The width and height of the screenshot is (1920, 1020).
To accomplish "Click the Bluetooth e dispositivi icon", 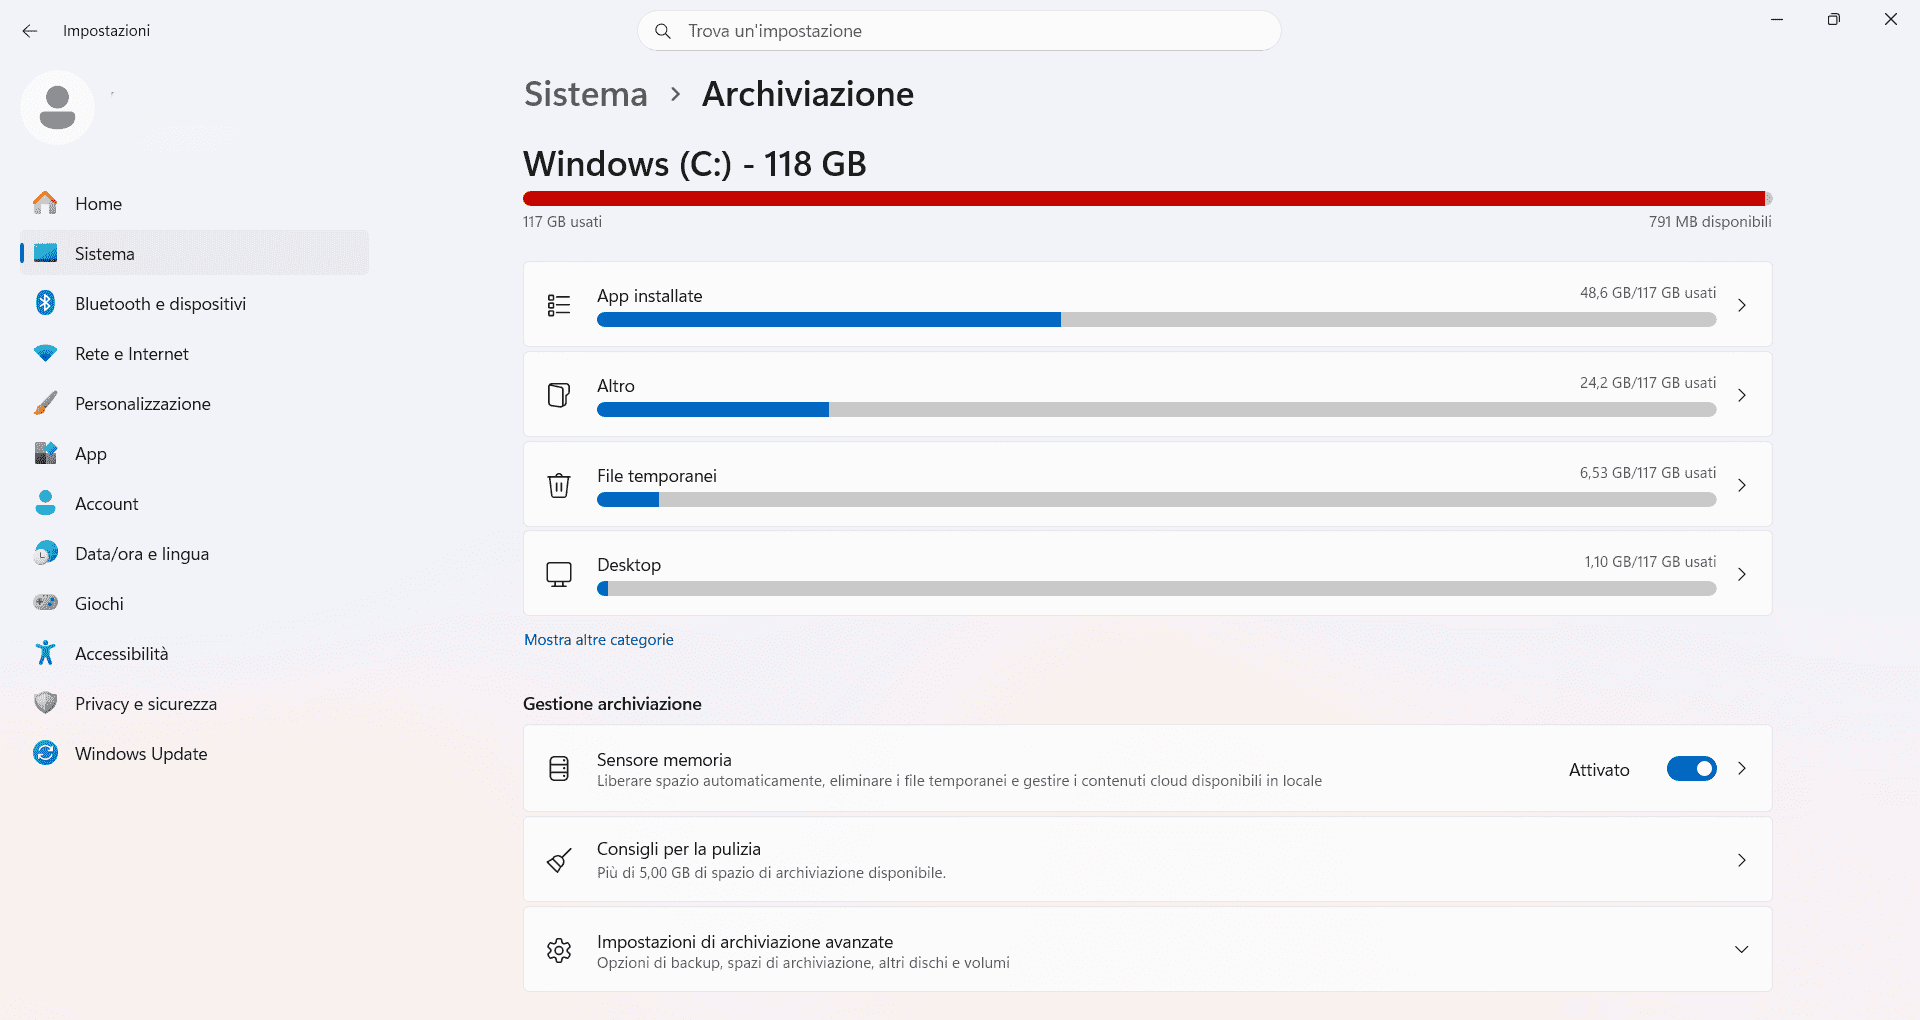I will (x=45, y=303).
